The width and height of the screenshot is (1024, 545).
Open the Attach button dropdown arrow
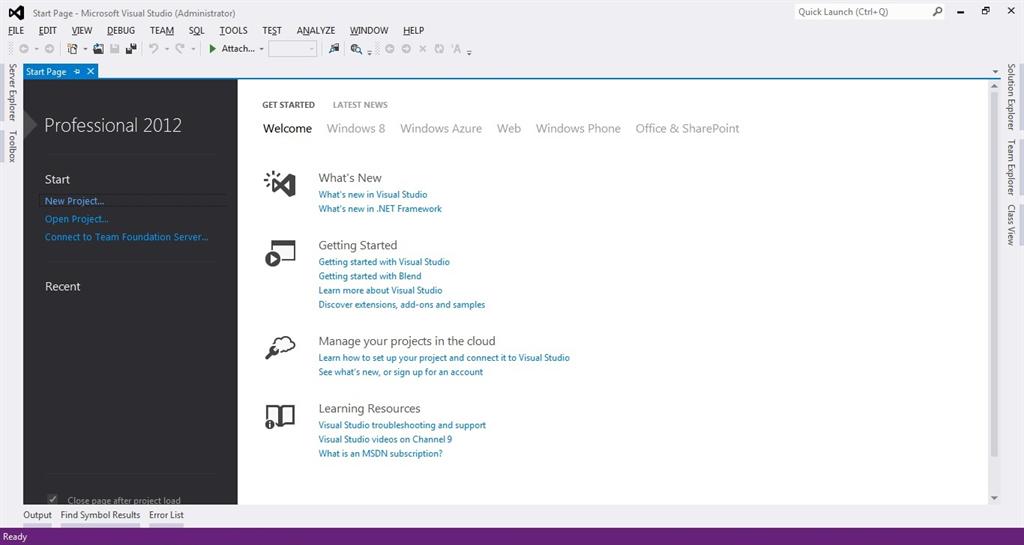tap(261, 50)
